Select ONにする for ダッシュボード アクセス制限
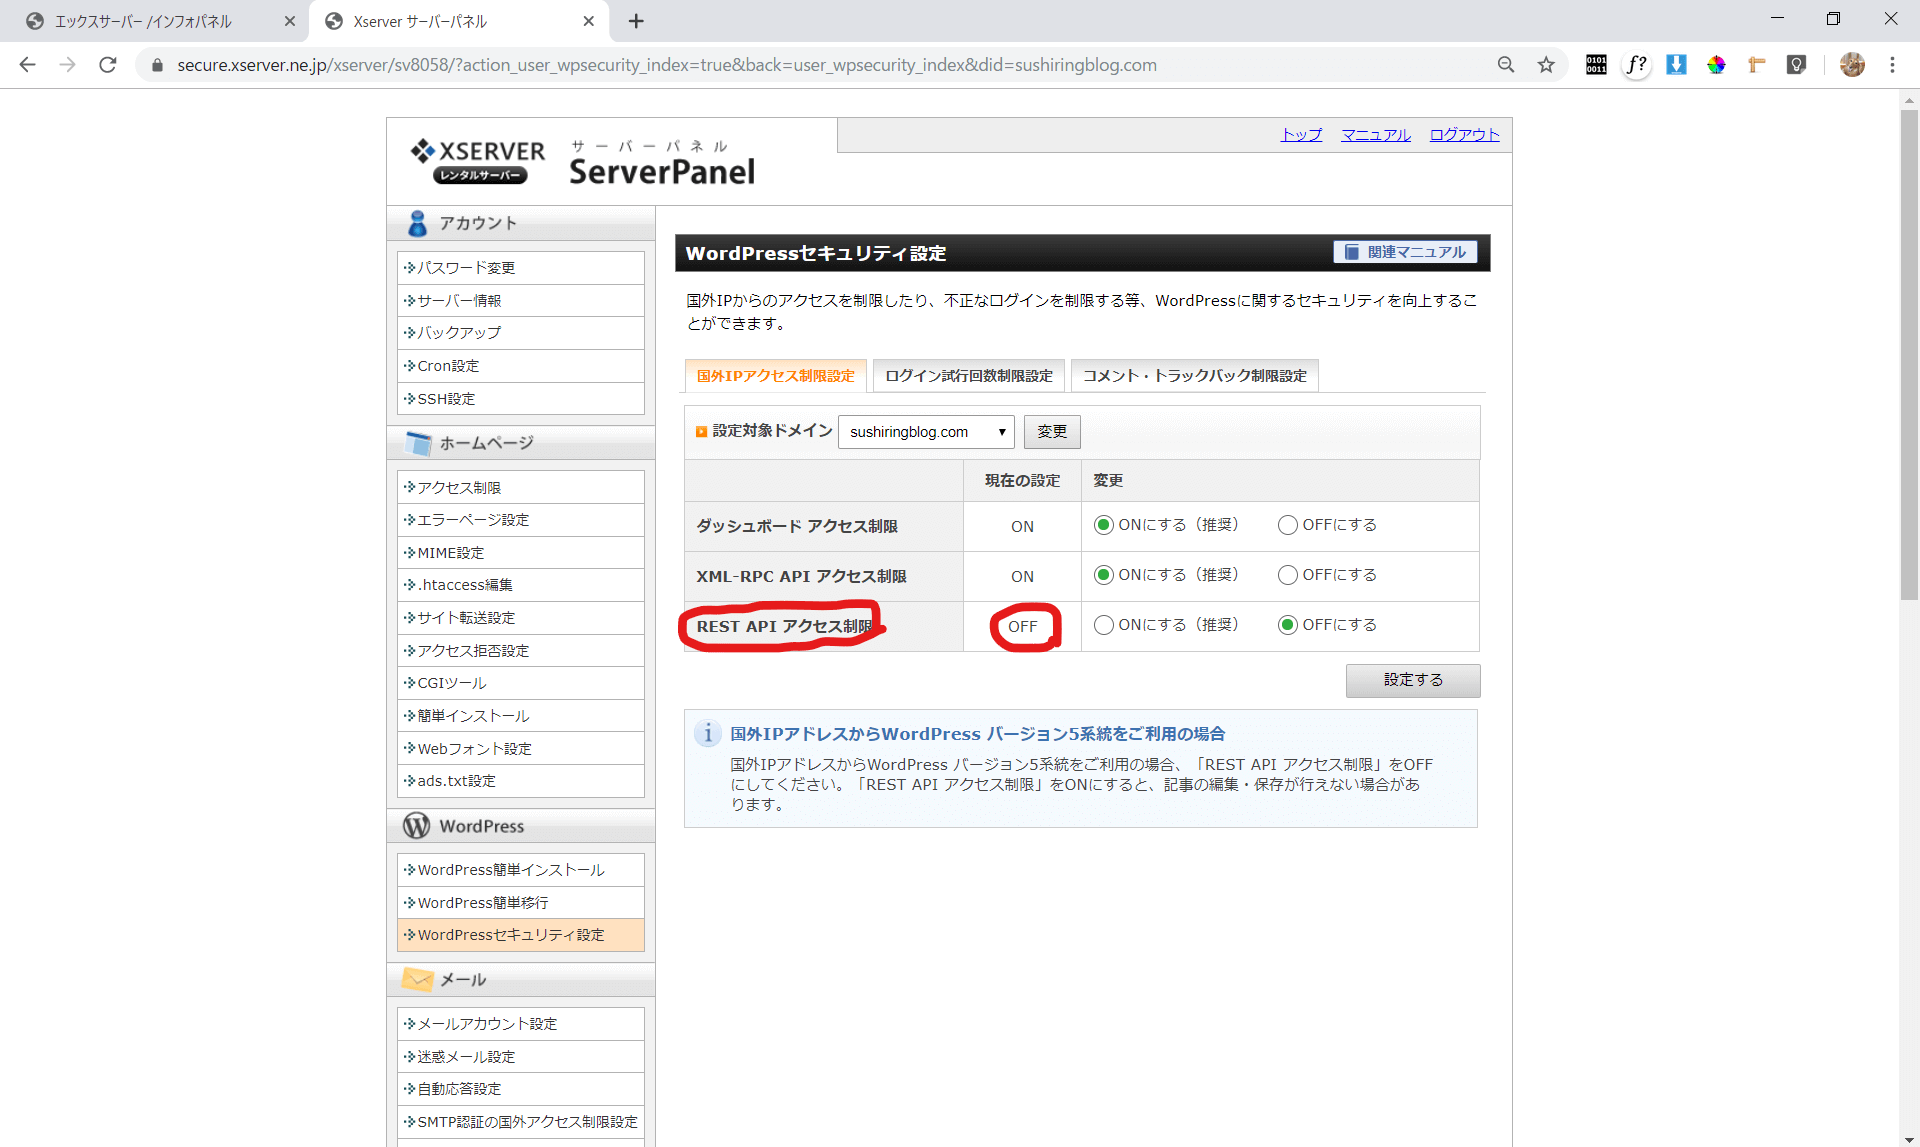This screenshot has width=1920, height=1147. tap(1104, 525)
